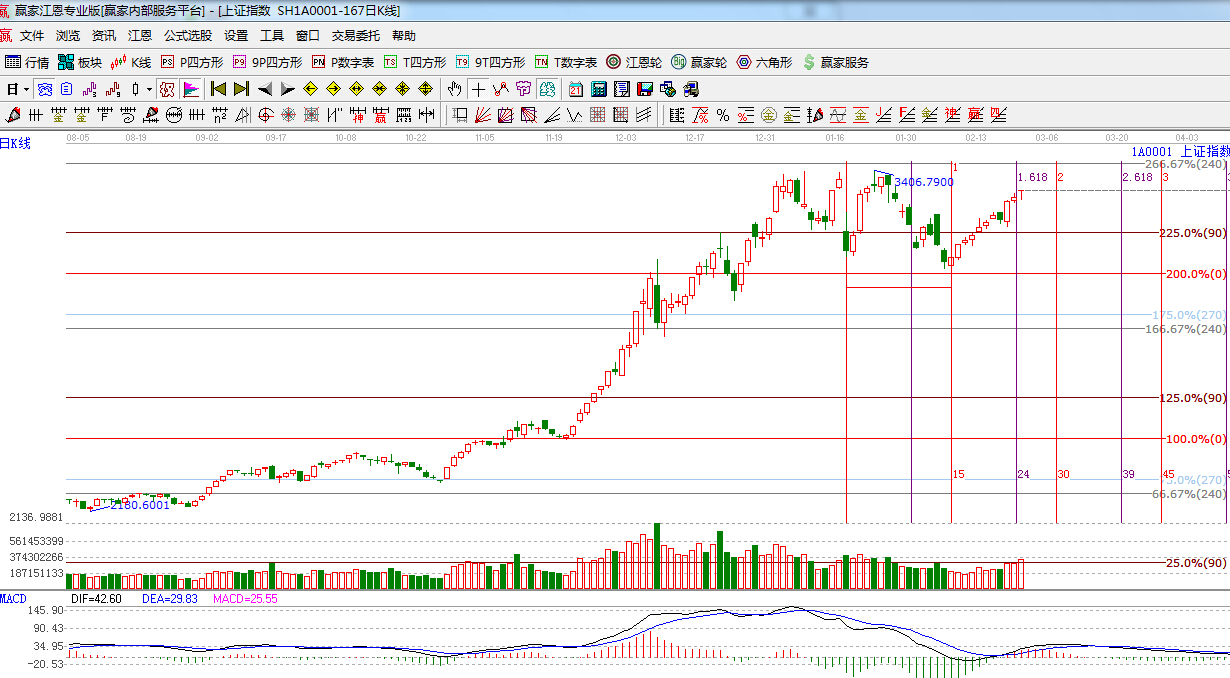
Task: Open the 公式选股 menu
Action: (188, 36)
